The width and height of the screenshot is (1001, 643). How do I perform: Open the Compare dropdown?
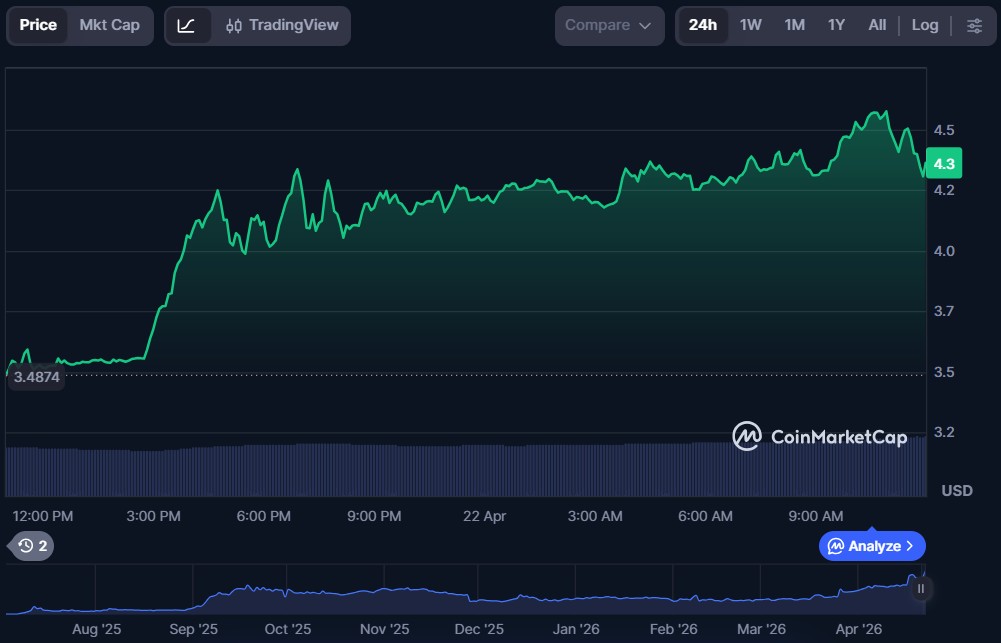coord(608,25)
